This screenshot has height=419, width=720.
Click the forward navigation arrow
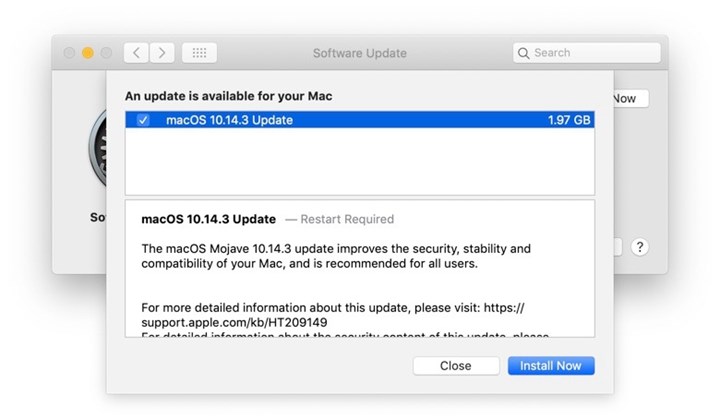click(161, 52)
